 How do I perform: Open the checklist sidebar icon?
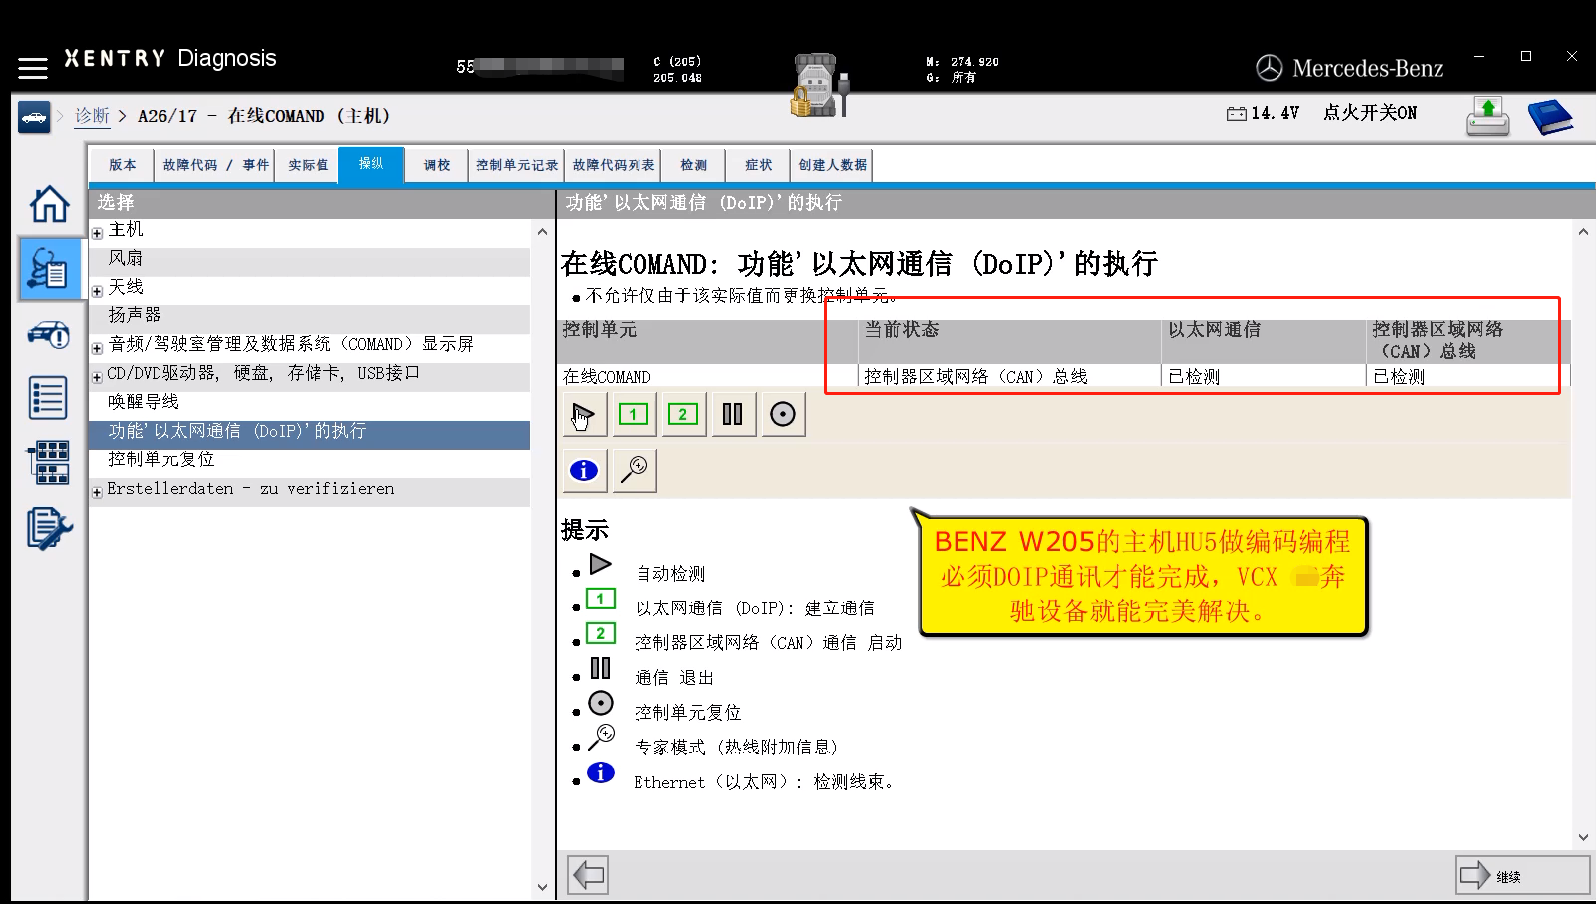[x=49, y=397]
